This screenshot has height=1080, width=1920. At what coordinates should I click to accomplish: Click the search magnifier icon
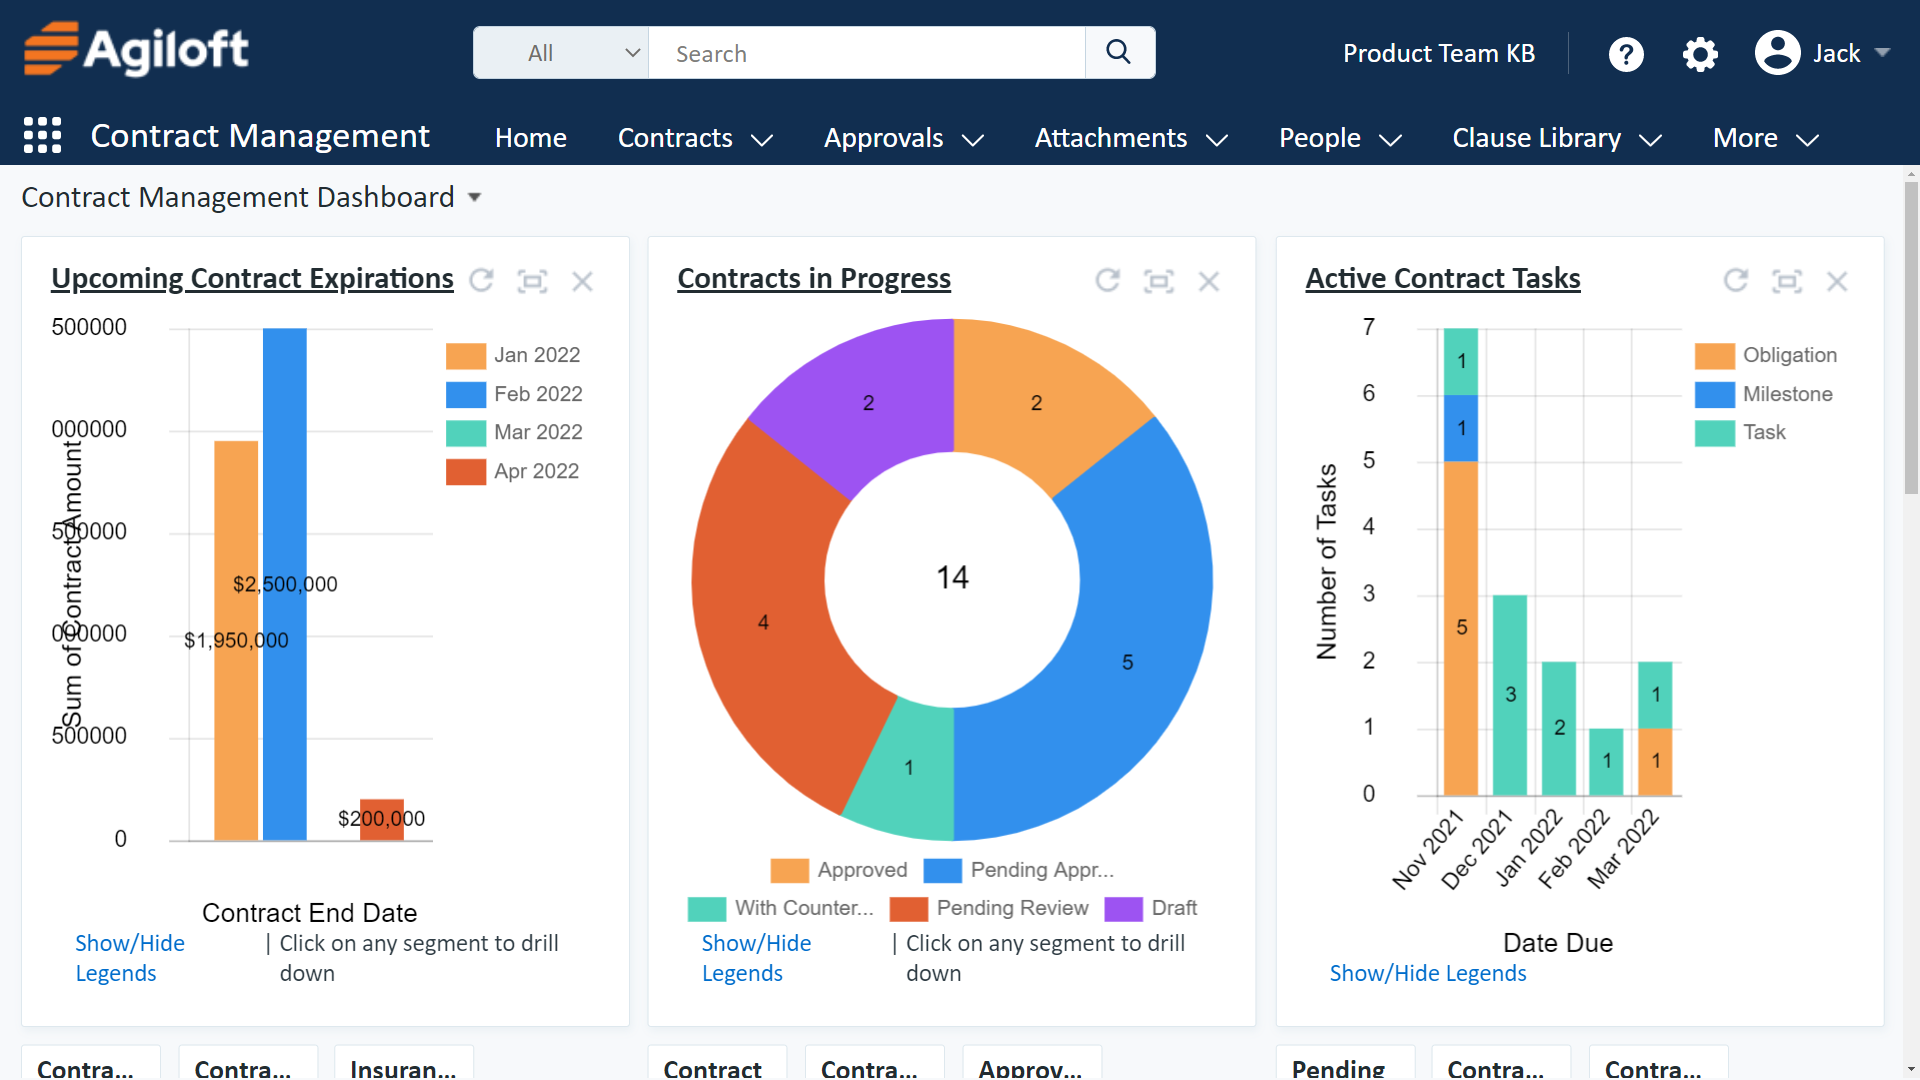(x=1119, y=52)
